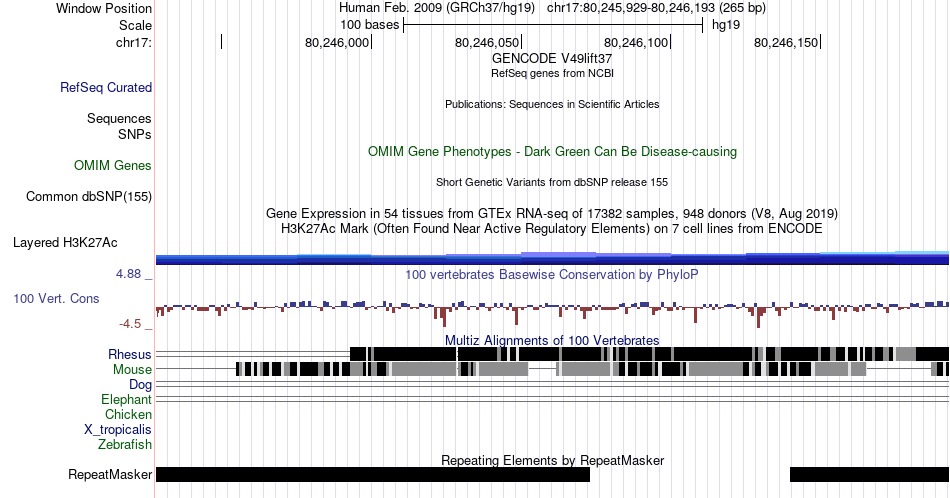Click the RepeatMasker track label
The image size is (950, 498).
click(x=110, y=474)
